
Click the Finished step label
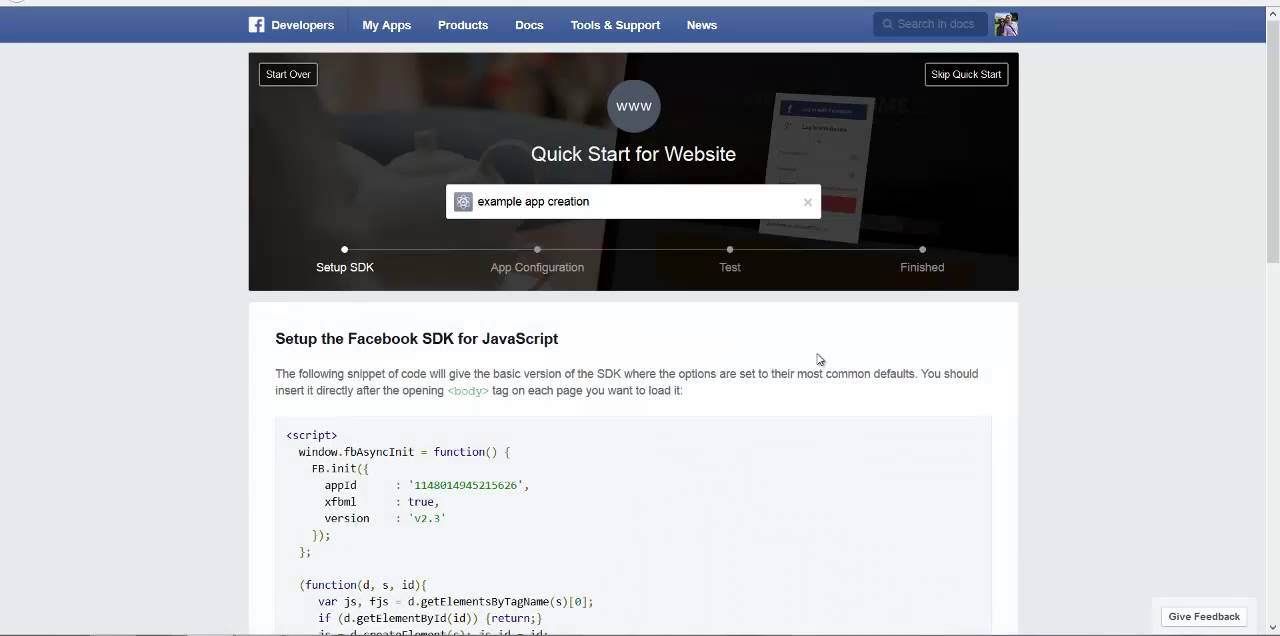(x=922, y=267)
